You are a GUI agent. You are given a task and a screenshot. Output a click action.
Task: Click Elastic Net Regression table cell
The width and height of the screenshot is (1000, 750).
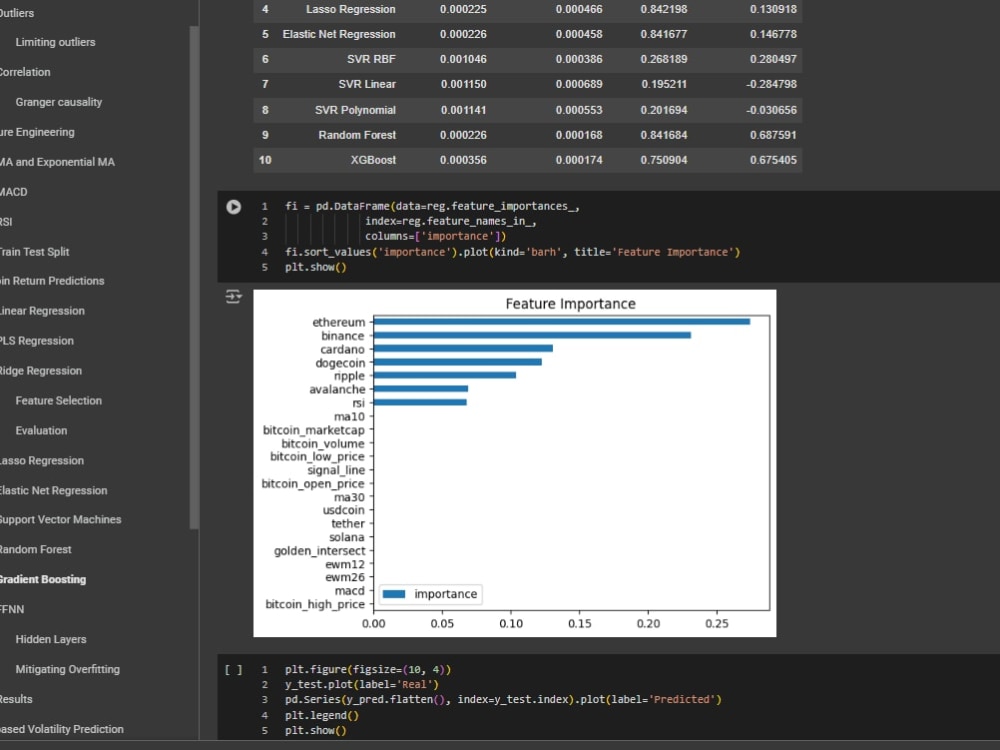[339, 34]
